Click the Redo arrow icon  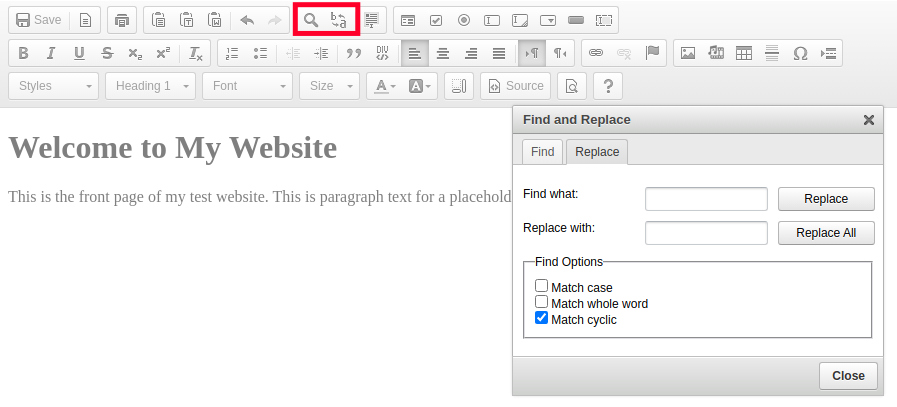(x=275, y=20)
